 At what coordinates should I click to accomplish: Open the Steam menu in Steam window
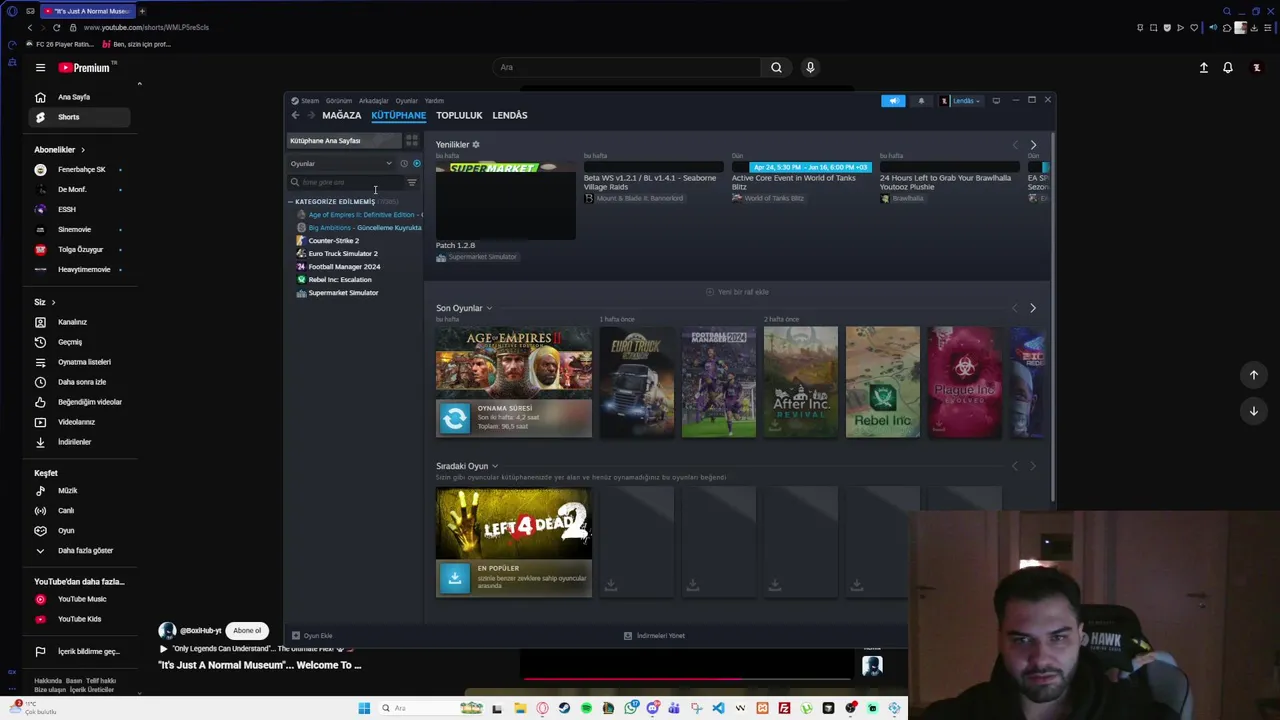pos(310,101)
